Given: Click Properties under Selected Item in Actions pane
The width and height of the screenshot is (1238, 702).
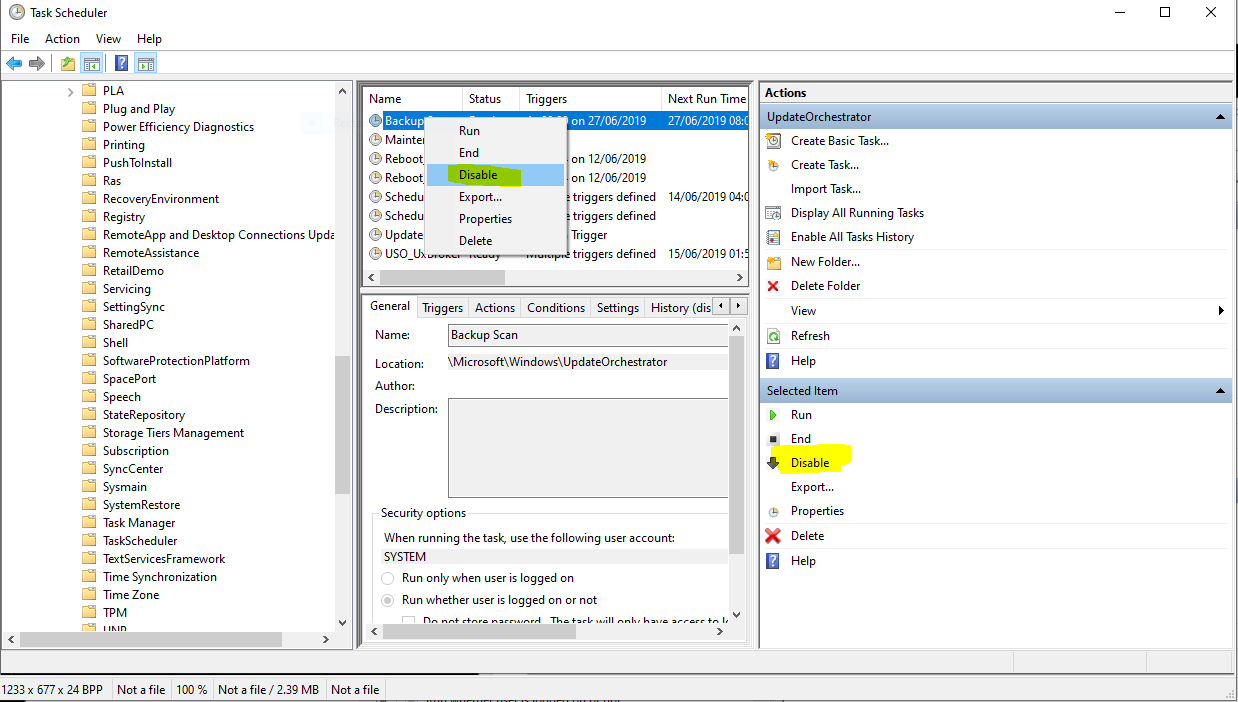Looking at the screenshot, I should pos(817,511).
